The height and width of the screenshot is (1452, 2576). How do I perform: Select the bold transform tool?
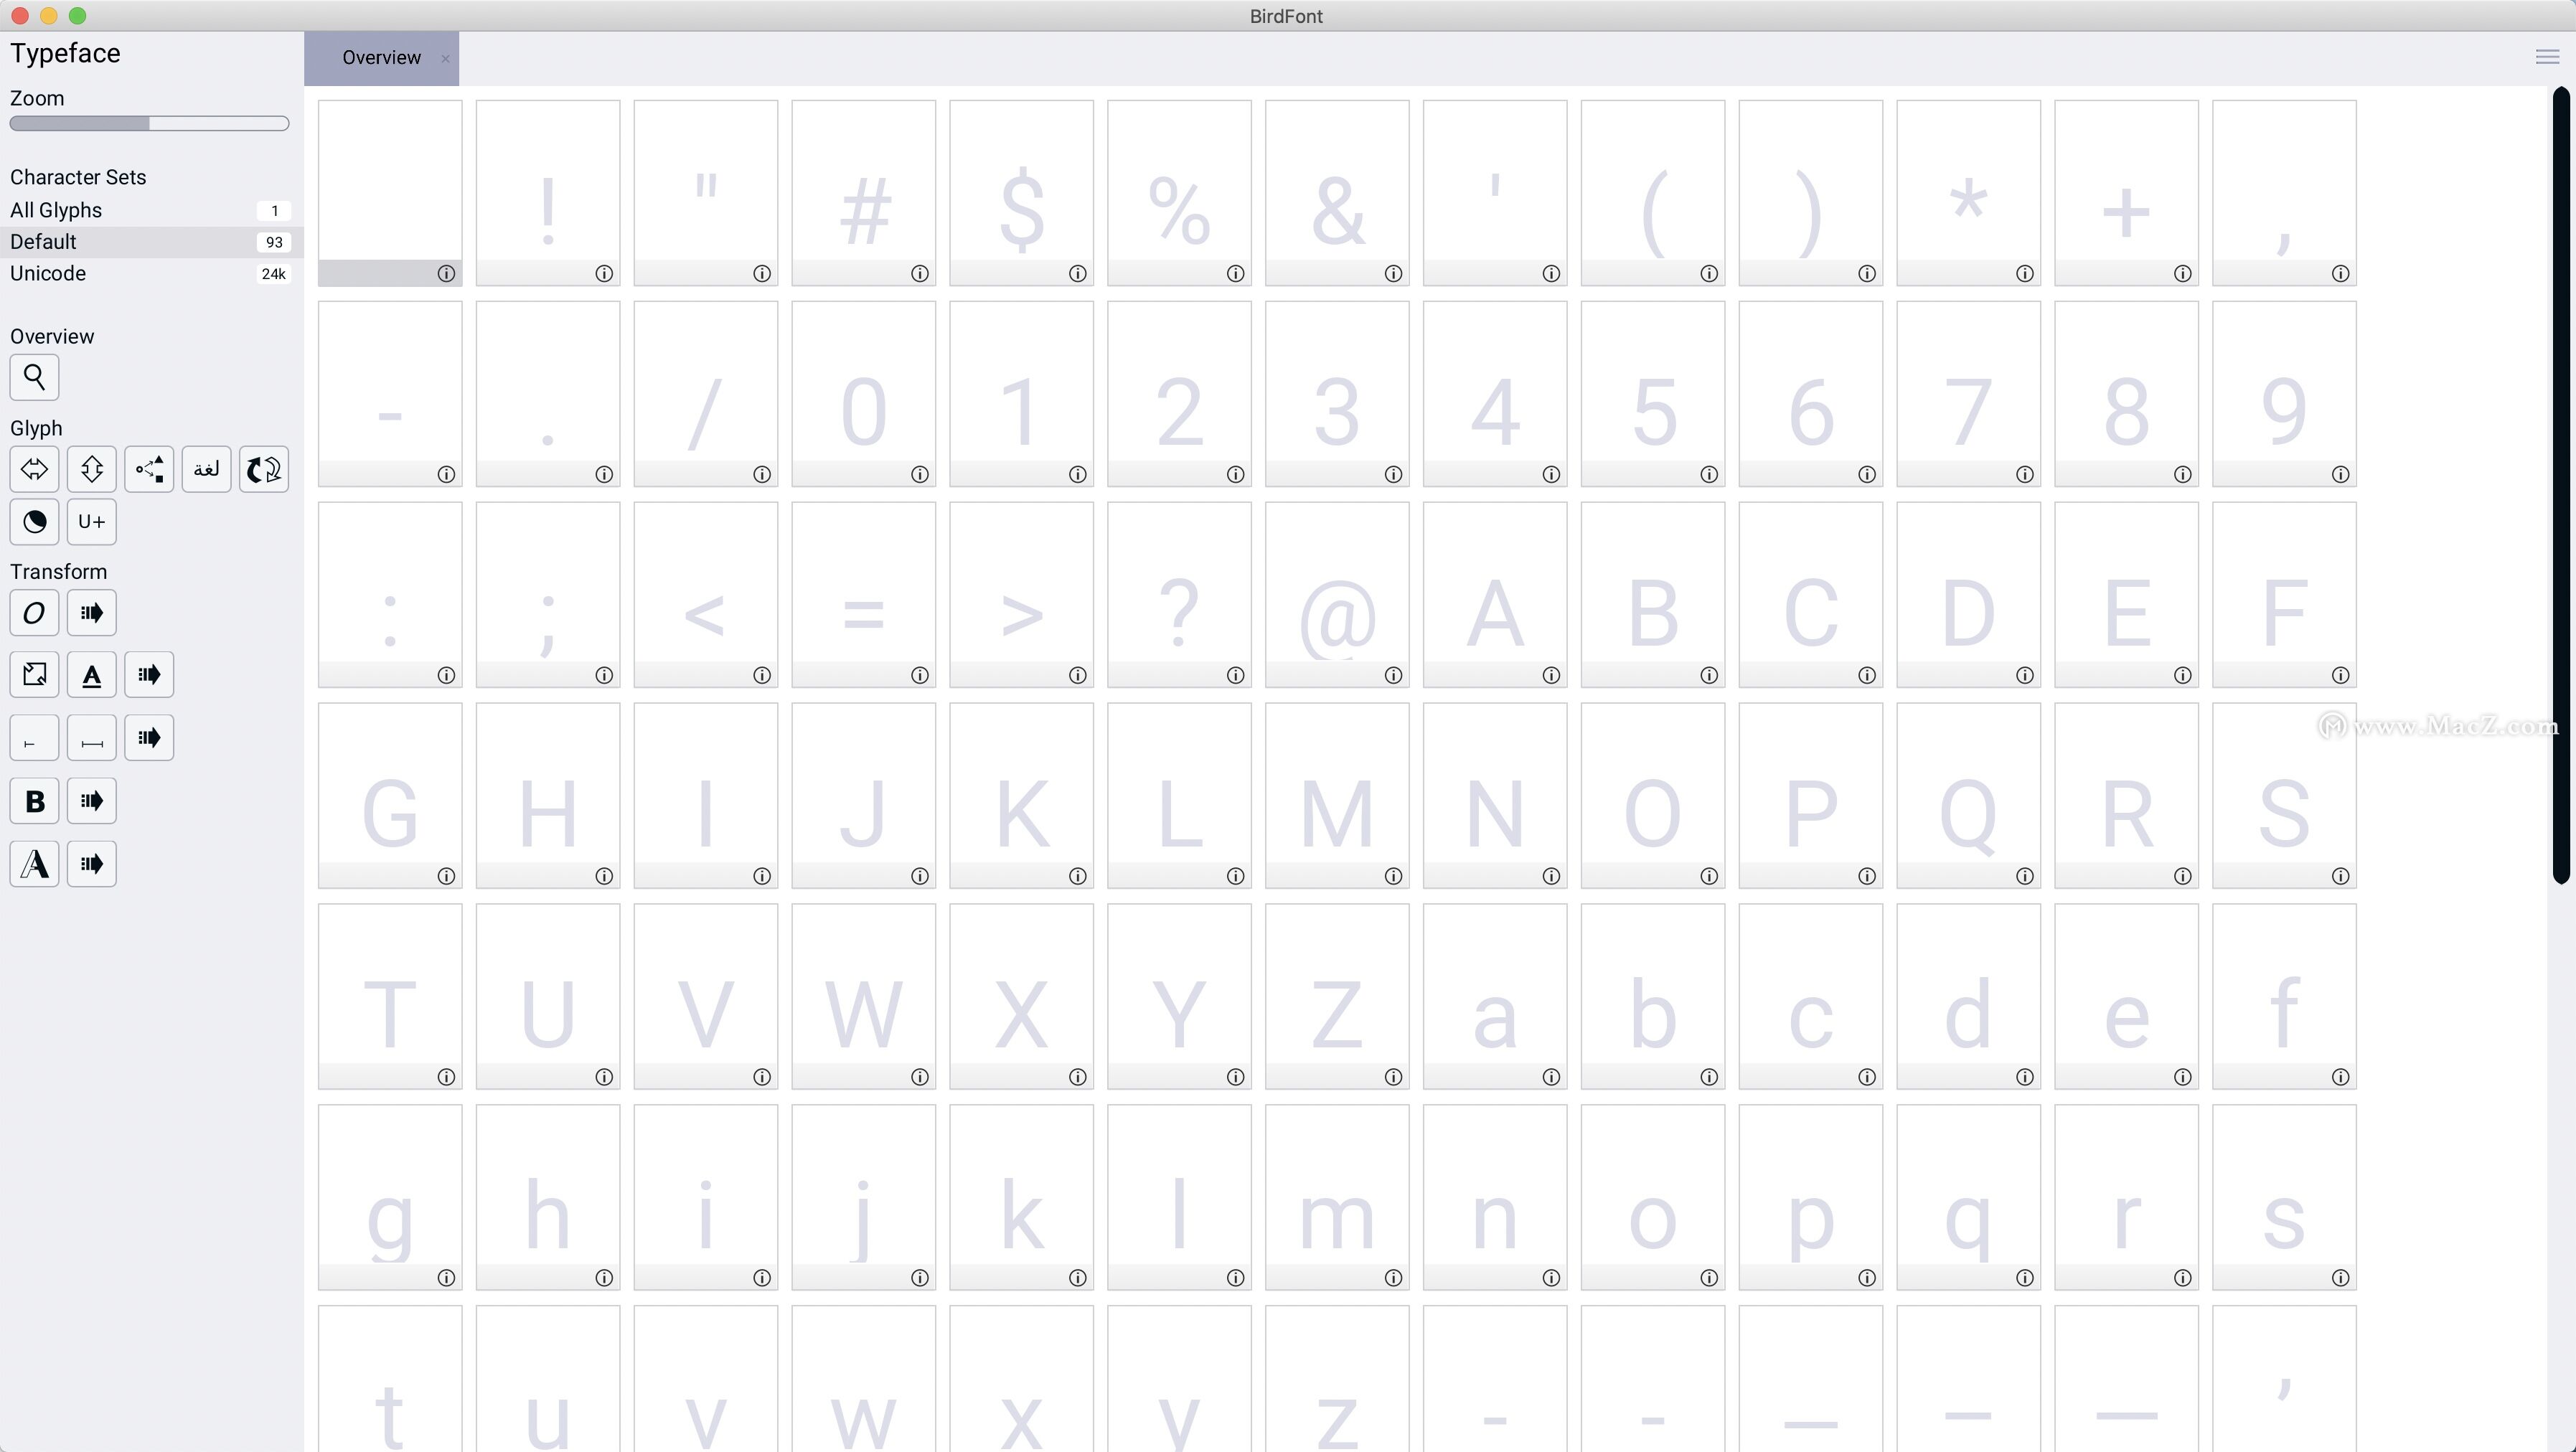tap(34, 800)
